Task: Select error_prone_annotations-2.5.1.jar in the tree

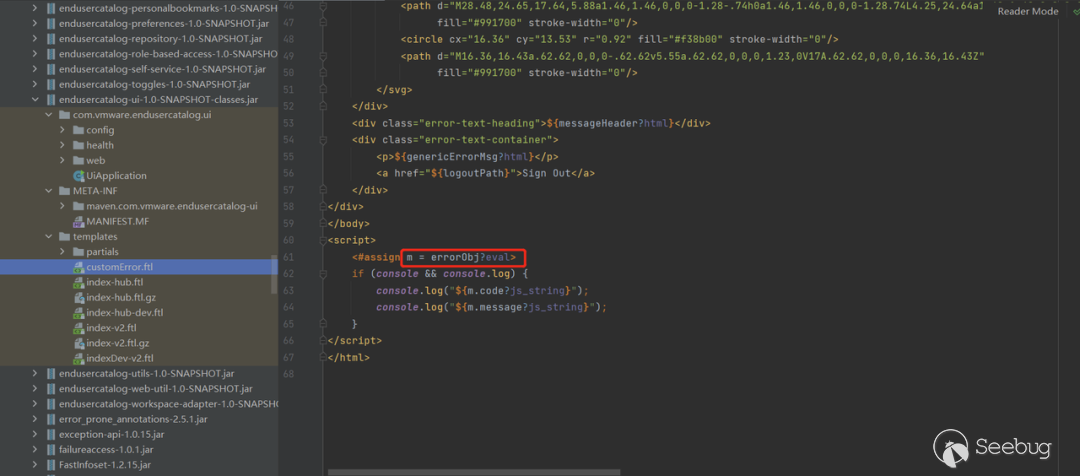Action: [x=138, y=419]
